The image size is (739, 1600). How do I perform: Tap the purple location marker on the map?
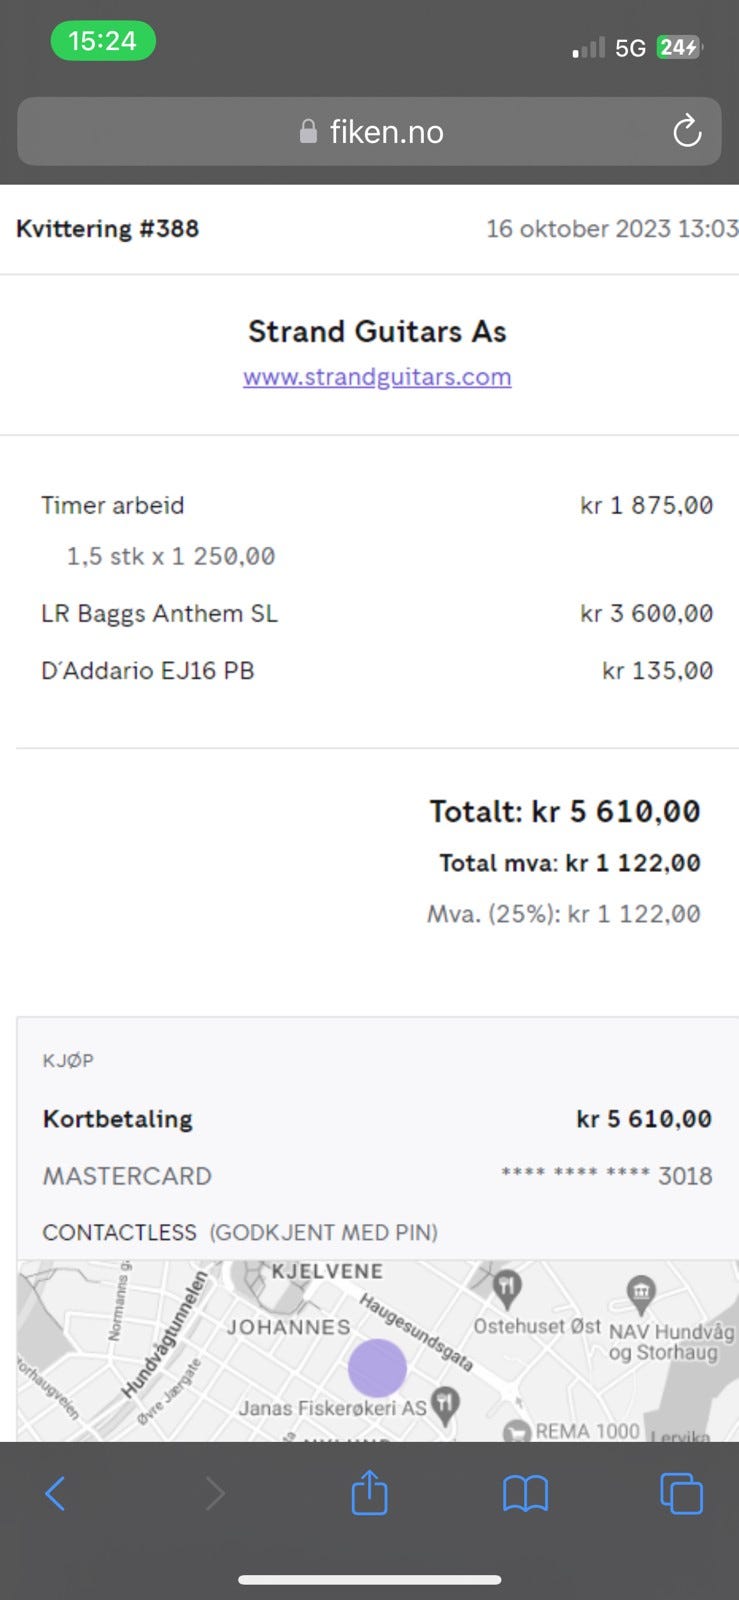(377, 1367)
